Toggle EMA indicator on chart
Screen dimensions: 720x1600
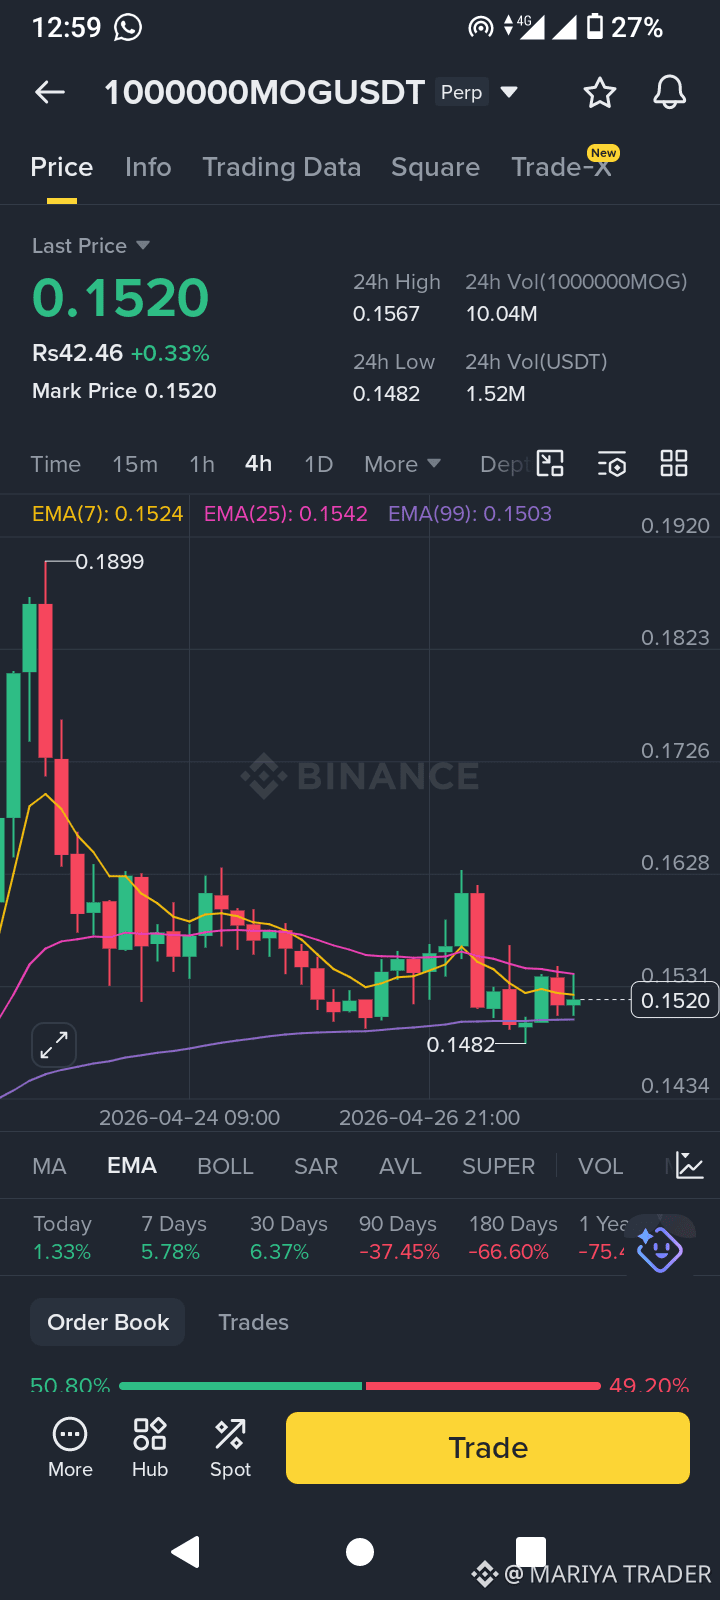click(132, 1166)
